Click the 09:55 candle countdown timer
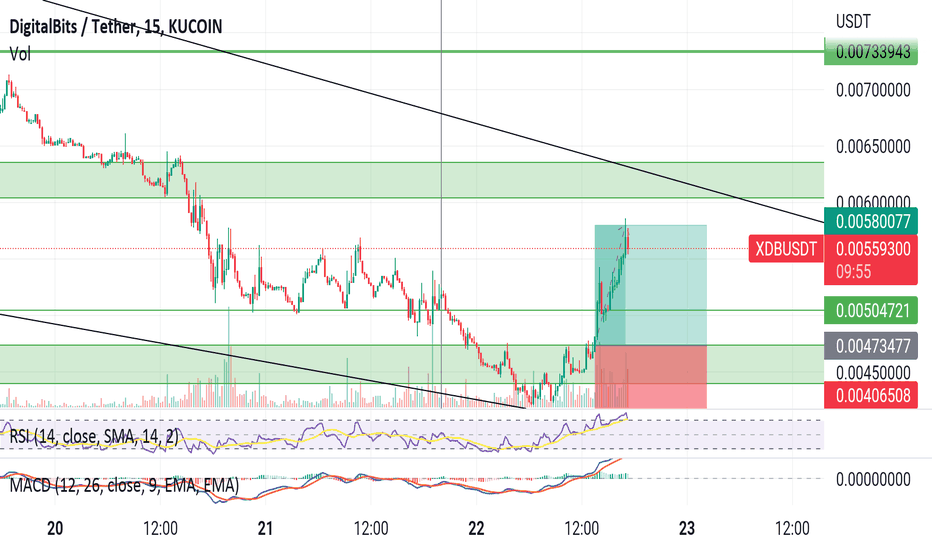 pyautogui.click(x=854, y=272)
